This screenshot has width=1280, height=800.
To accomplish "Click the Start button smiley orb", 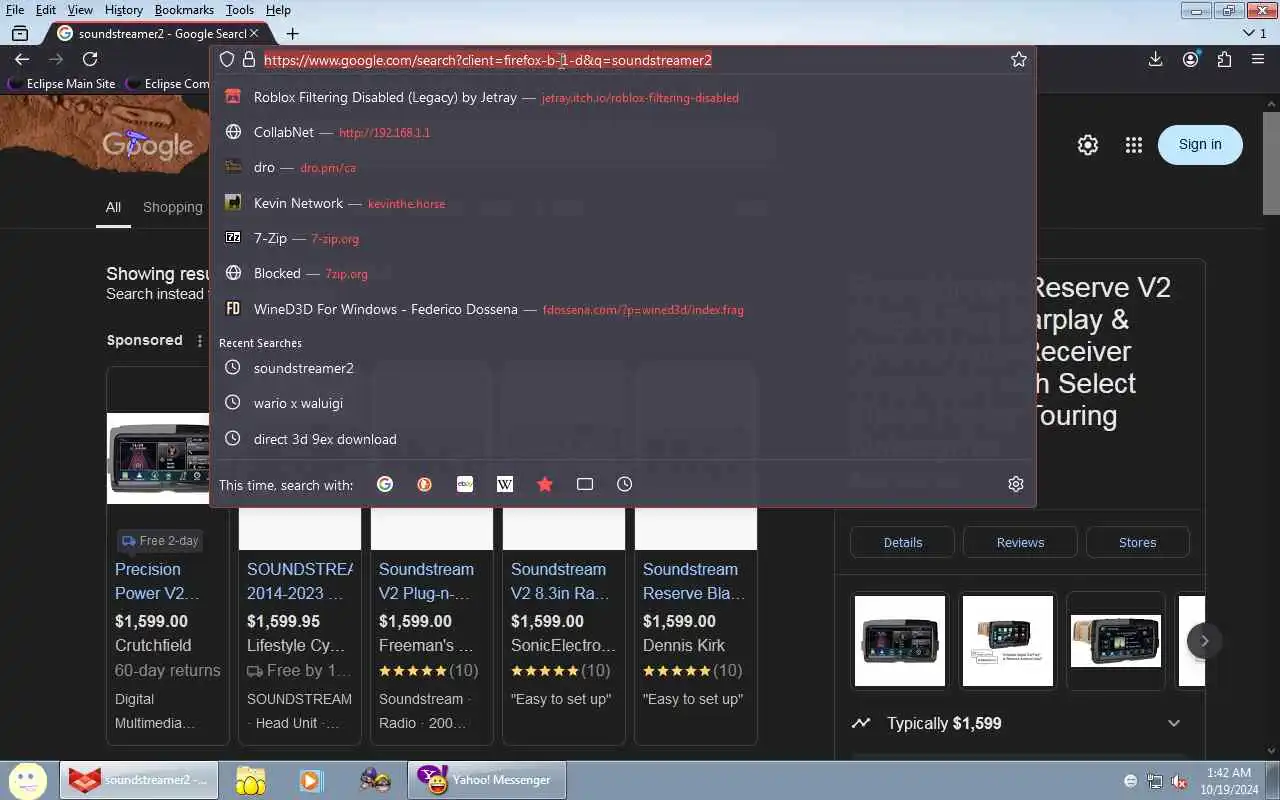I will 27,780.
